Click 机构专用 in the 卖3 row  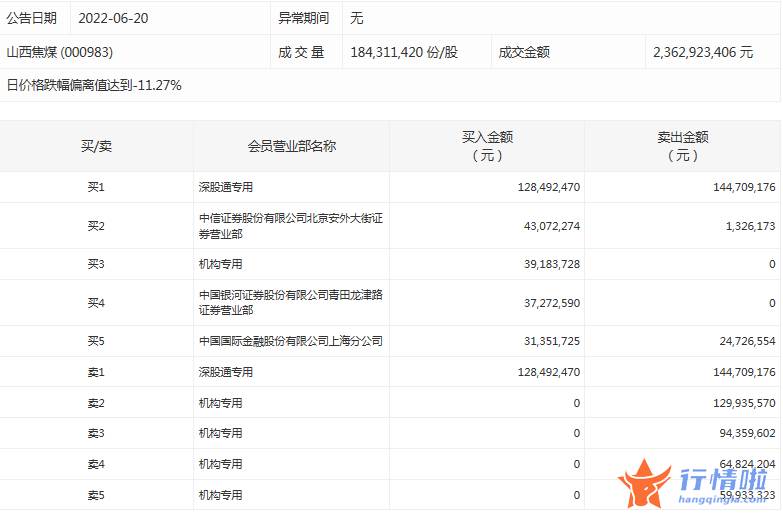pos(220,434)
